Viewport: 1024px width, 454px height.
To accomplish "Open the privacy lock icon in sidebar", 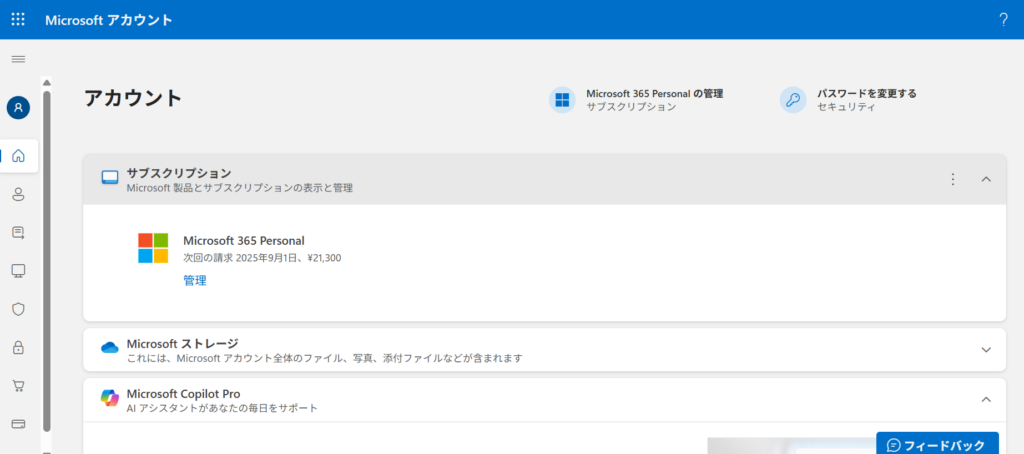I will pos(18,348).
